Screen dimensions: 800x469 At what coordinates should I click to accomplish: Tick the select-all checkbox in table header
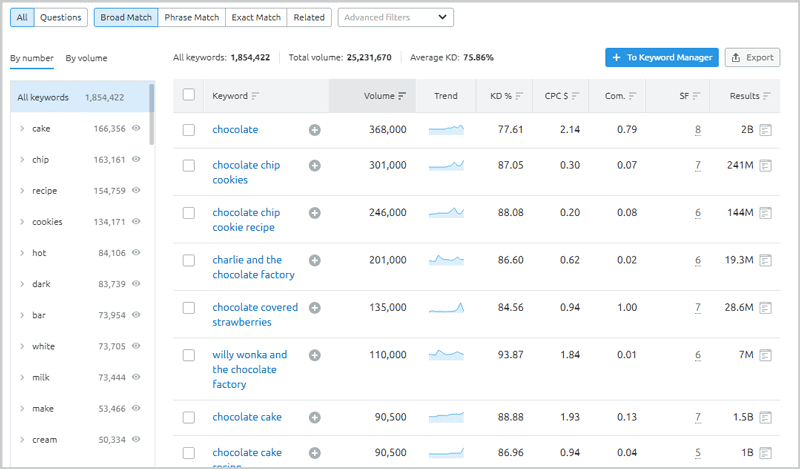(189, 96)
